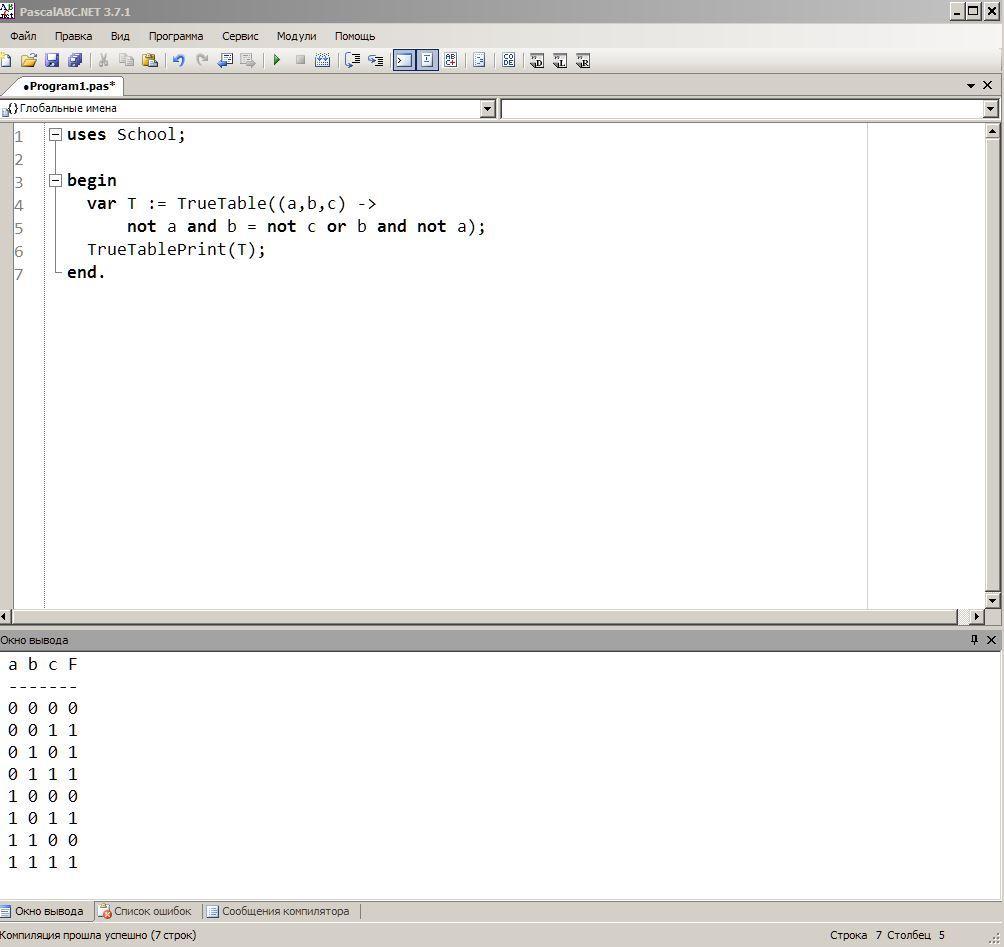Run the program with green arrow
Image resolution: width=1004 pixels, height=947 pixels.
click(x=277, y=60)
